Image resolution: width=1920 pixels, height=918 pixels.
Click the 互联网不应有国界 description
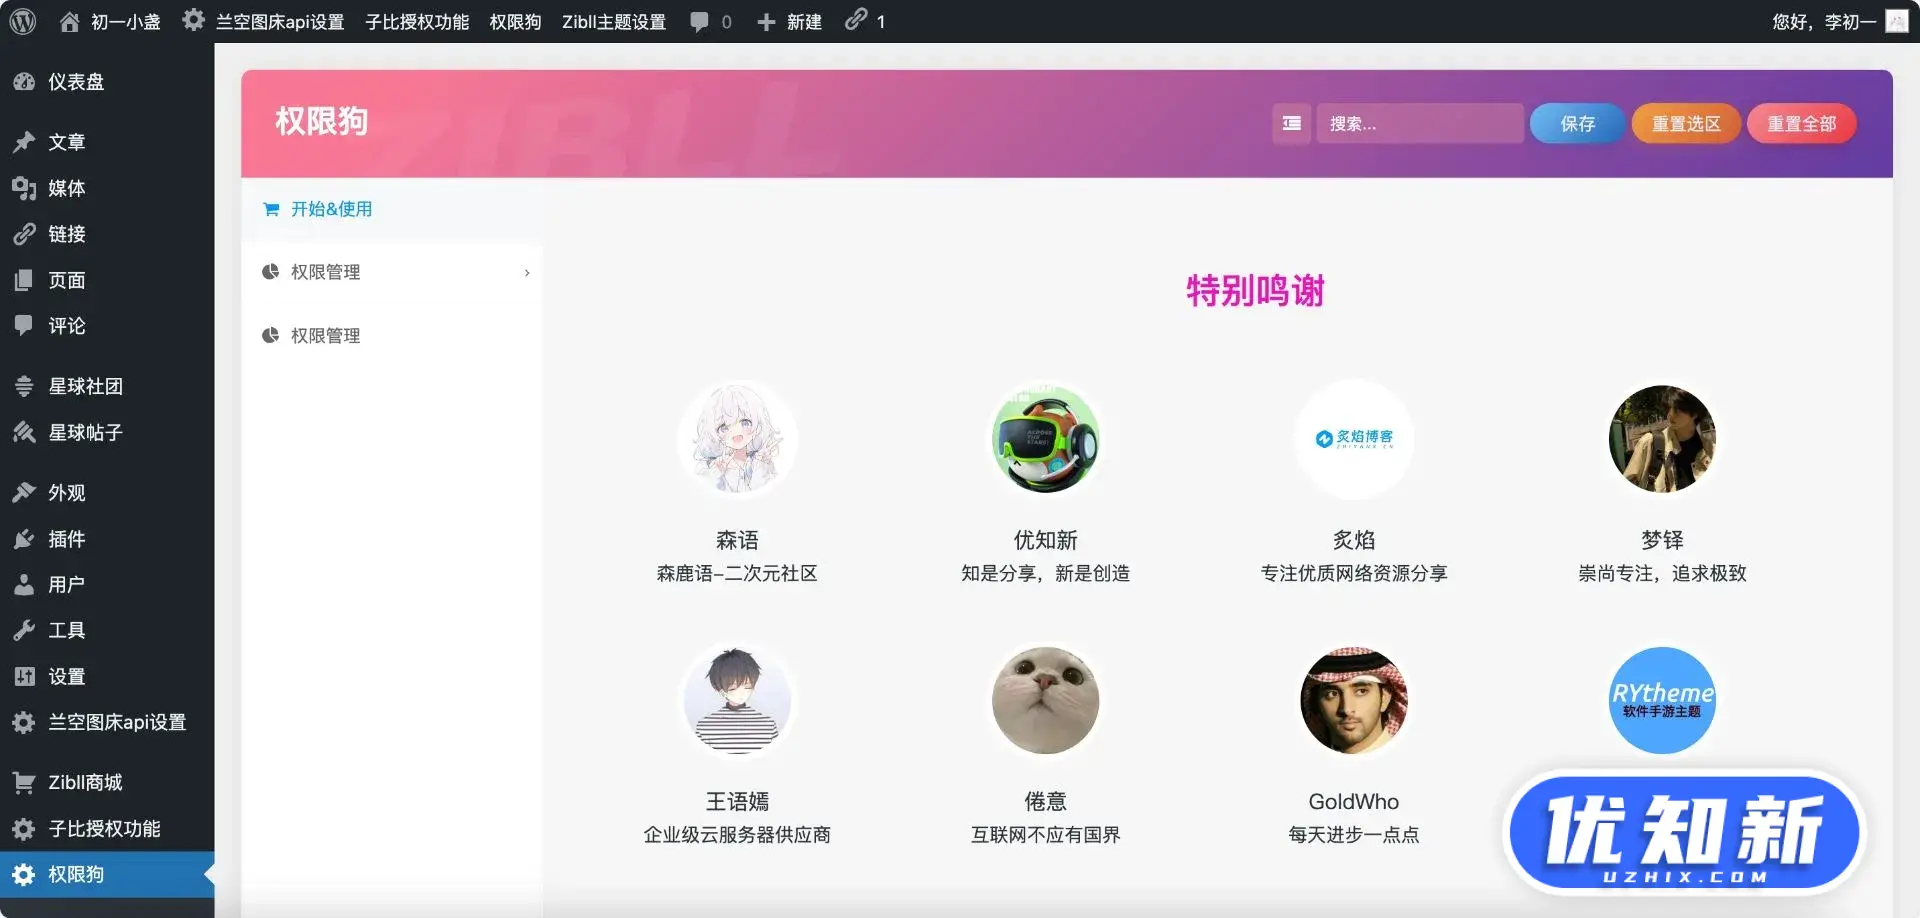click(x=1045, y=834)
